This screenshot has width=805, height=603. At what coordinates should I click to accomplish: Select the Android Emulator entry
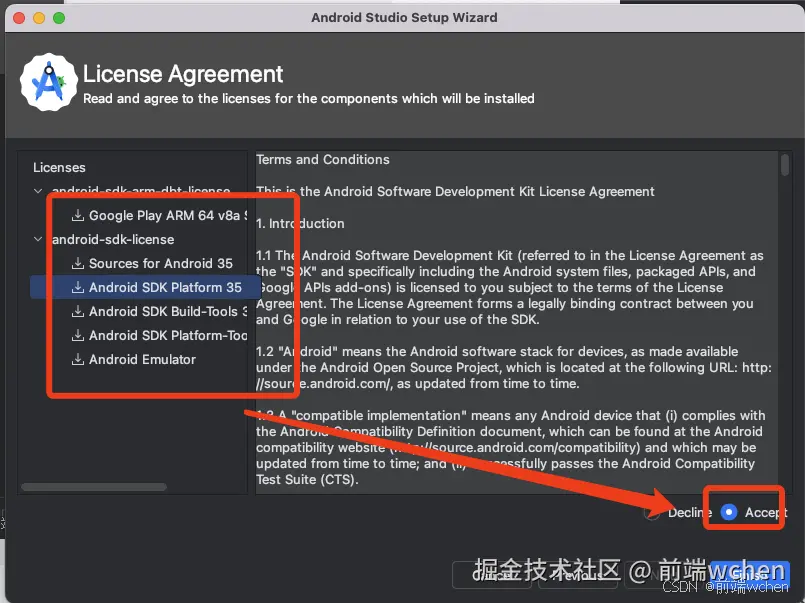(x=142, y=359)
